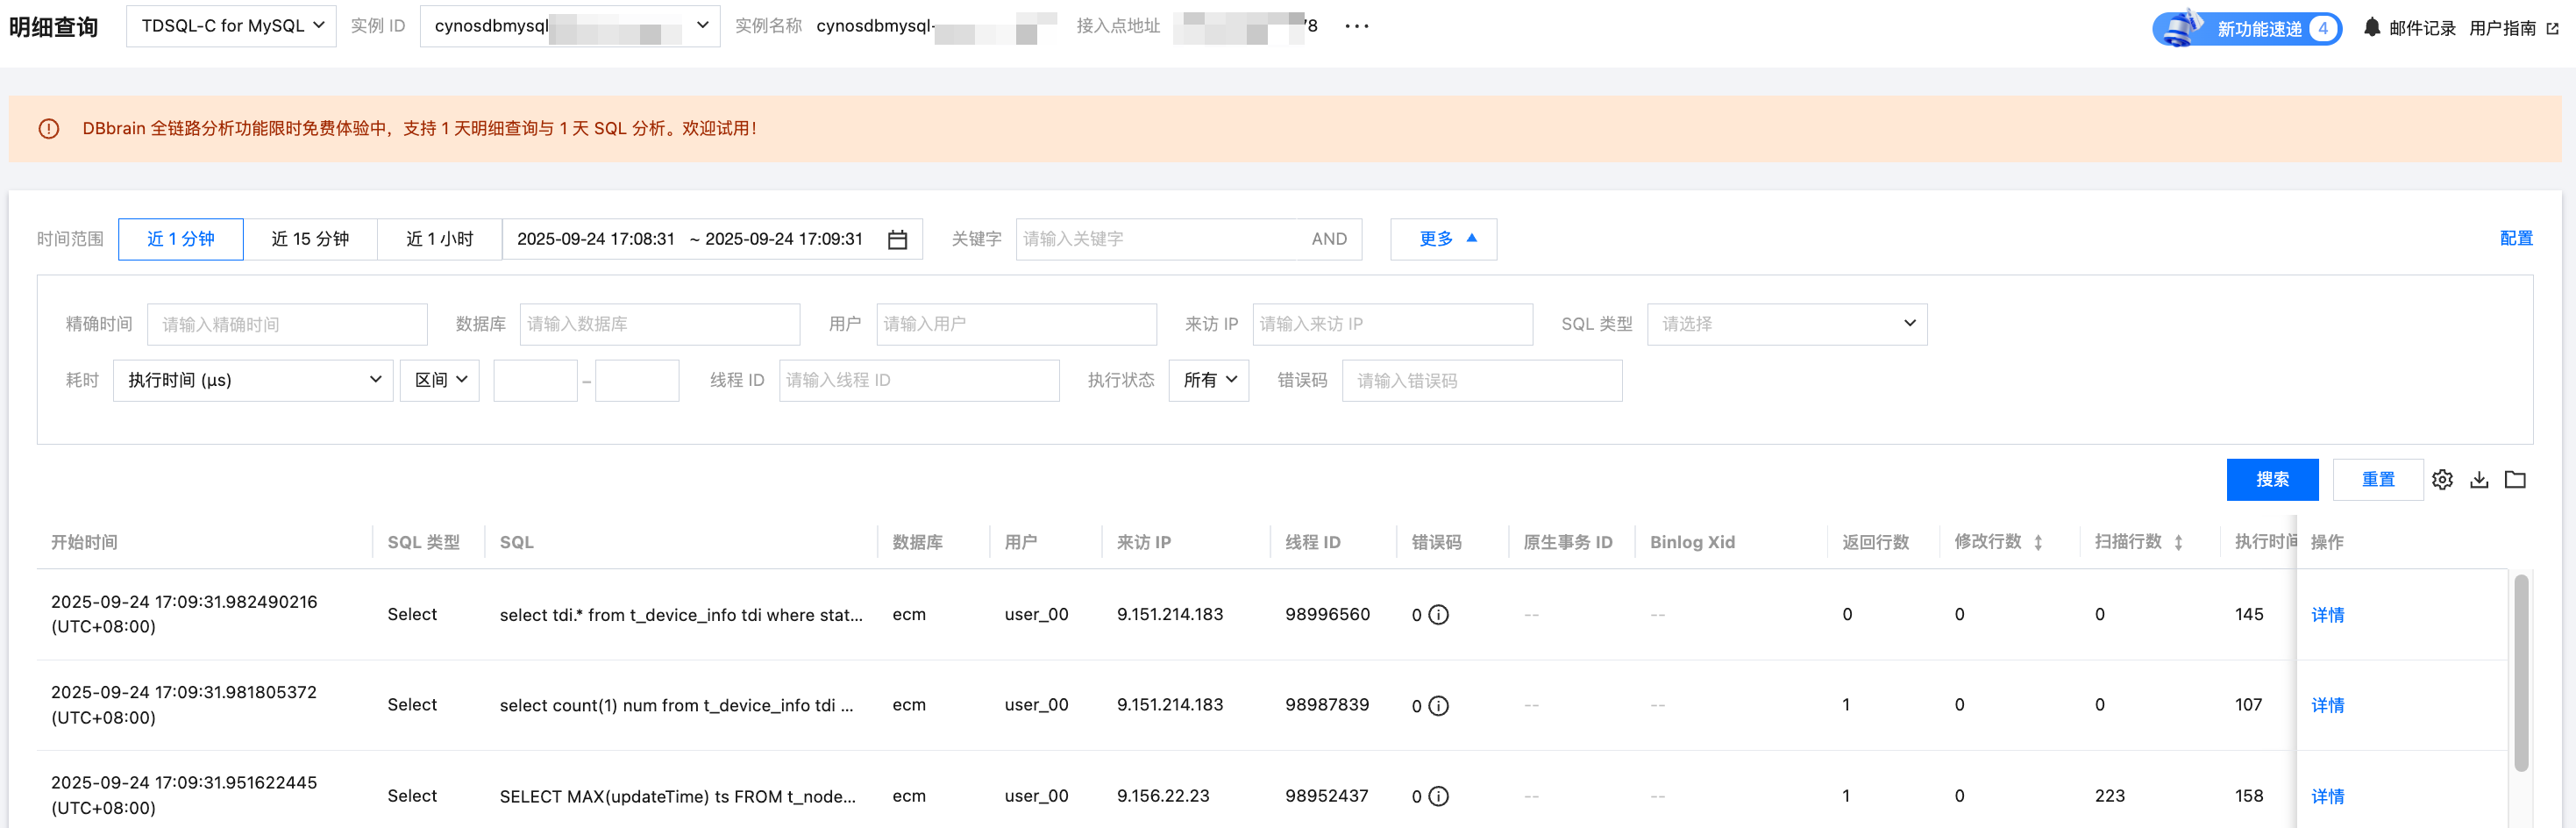
Task: Click the download icon beside reset
Action: click(2479, 480)
